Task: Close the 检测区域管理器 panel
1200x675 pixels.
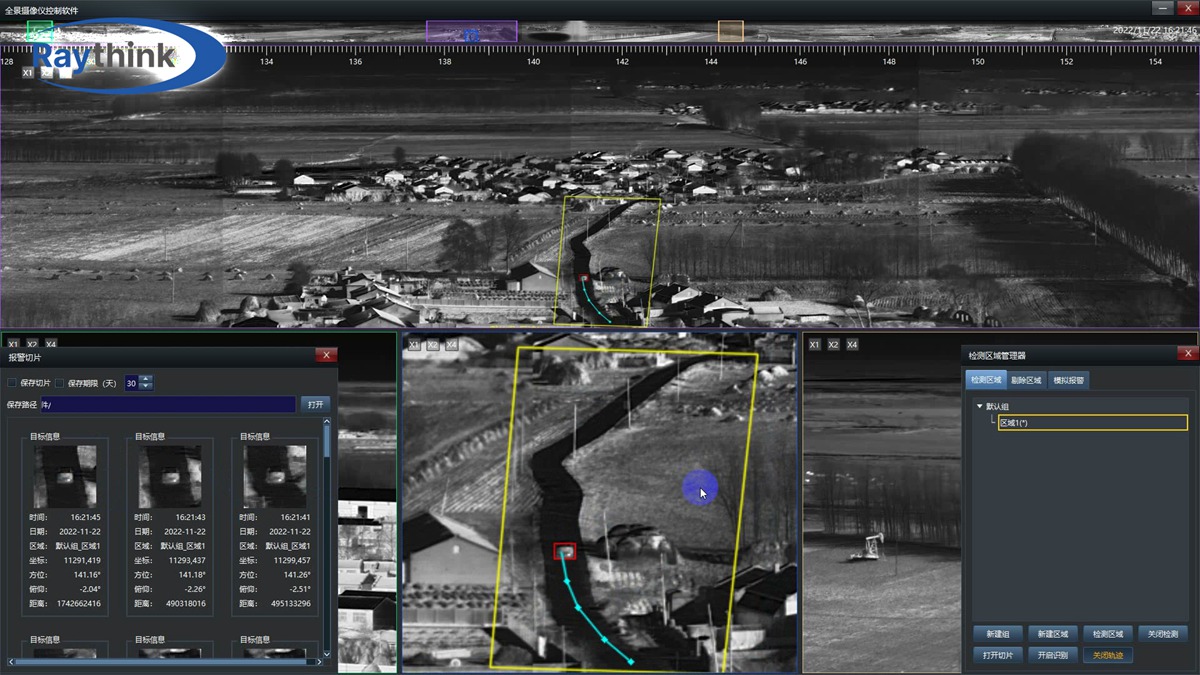Action: click(x=1187, y=354)
